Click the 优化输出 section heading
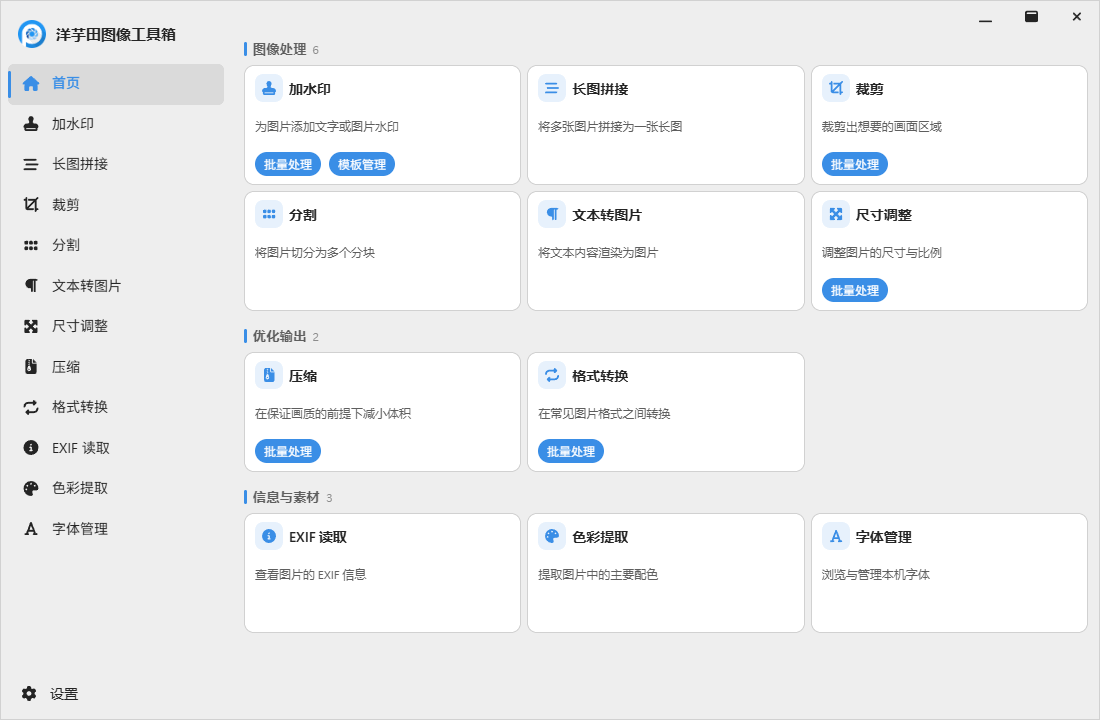The width and height of the screenshot is (1100, 720). (x=279, y=336)
